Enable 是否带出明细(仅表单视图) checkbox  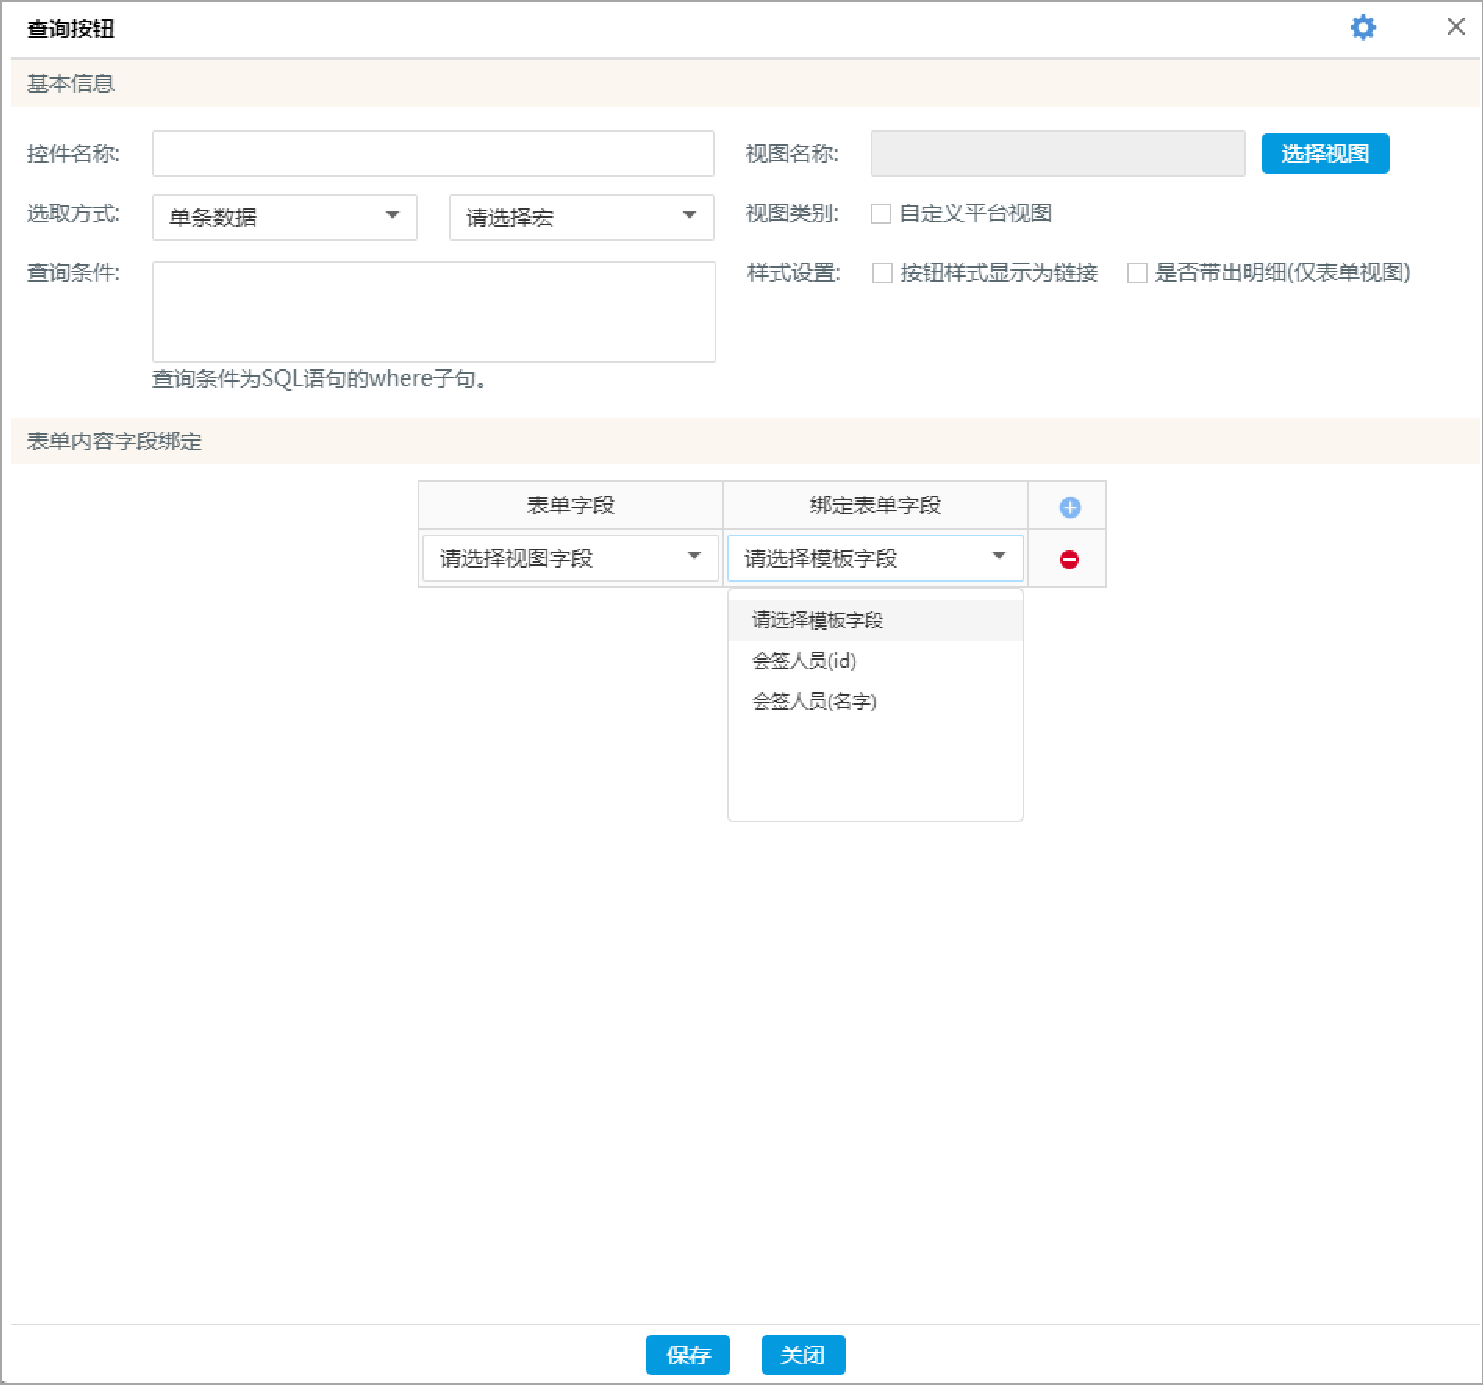[1137, 273]
